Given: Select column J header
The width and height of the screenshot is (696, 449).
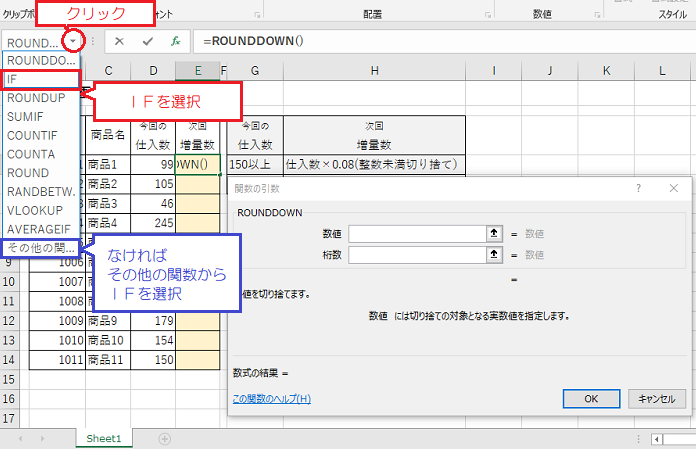Looking at the screenshot, I should click(x=550, y=71).
